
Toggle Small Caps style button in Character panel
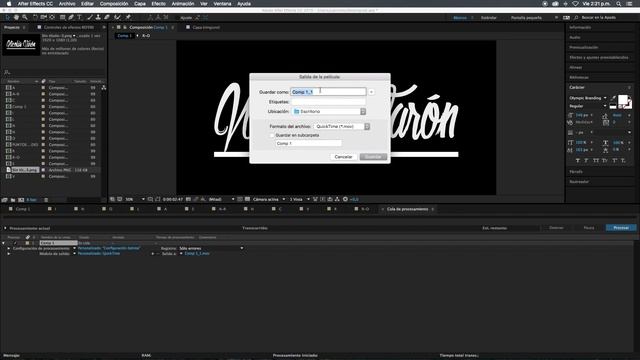[x=605, y=161]
